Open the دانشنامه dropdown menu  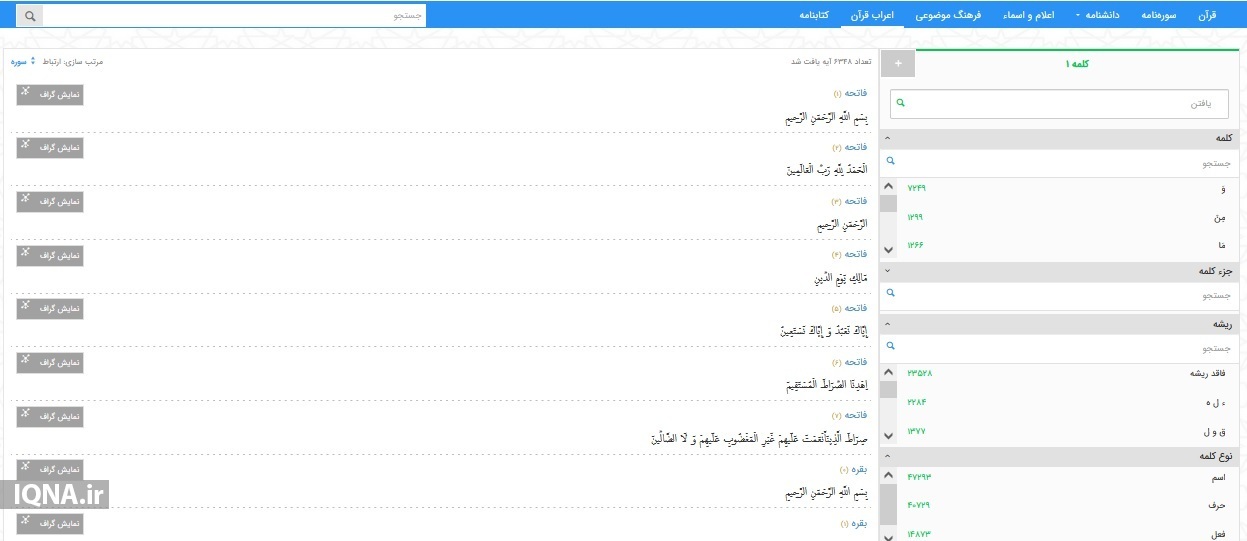[x=1096, y=16]
